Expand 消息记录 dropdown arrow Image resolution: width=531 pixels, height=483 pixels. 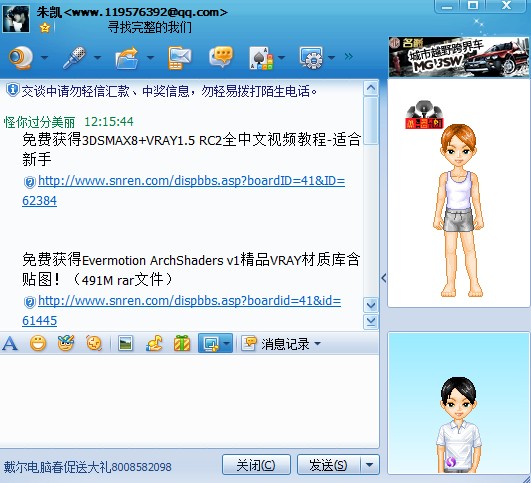coord(317,343)
